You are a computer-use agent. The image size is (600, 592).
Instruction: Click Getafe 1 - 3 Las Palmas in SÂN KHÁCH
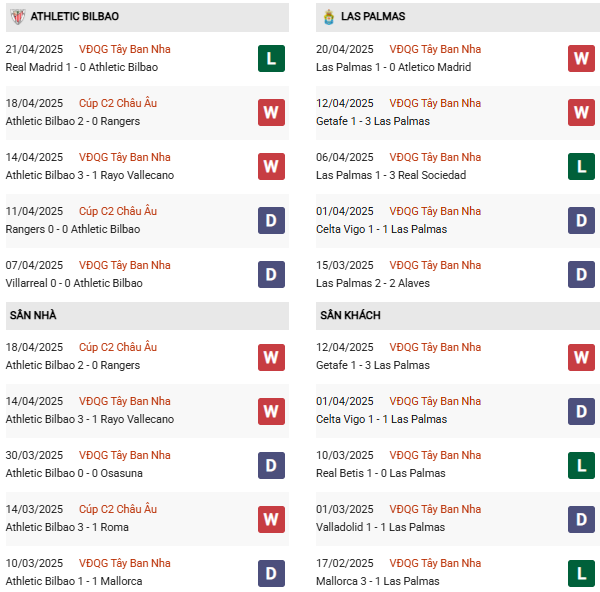(372, 365)
